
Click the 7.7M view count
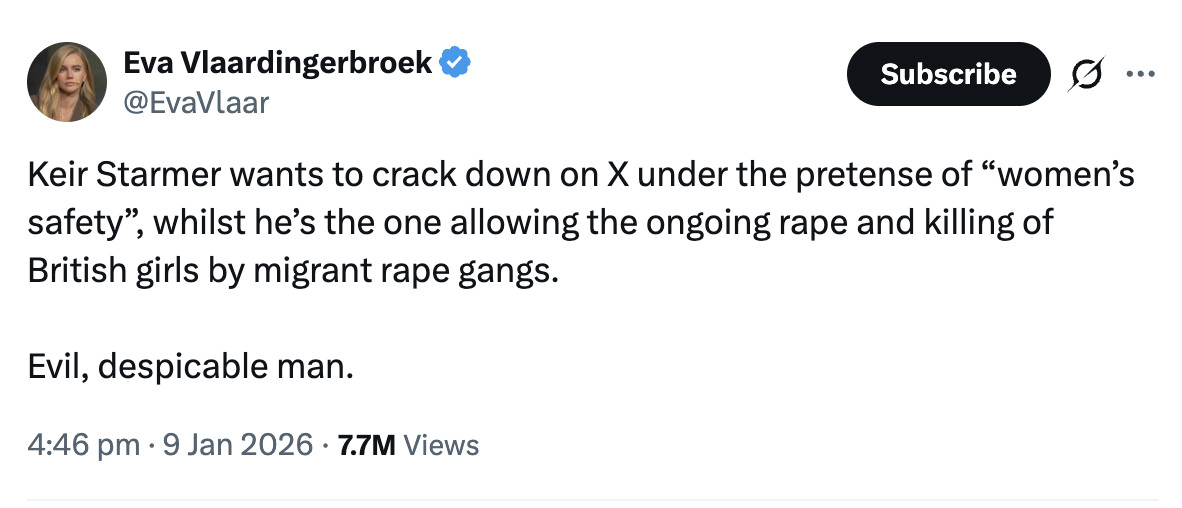click(367, 445)
